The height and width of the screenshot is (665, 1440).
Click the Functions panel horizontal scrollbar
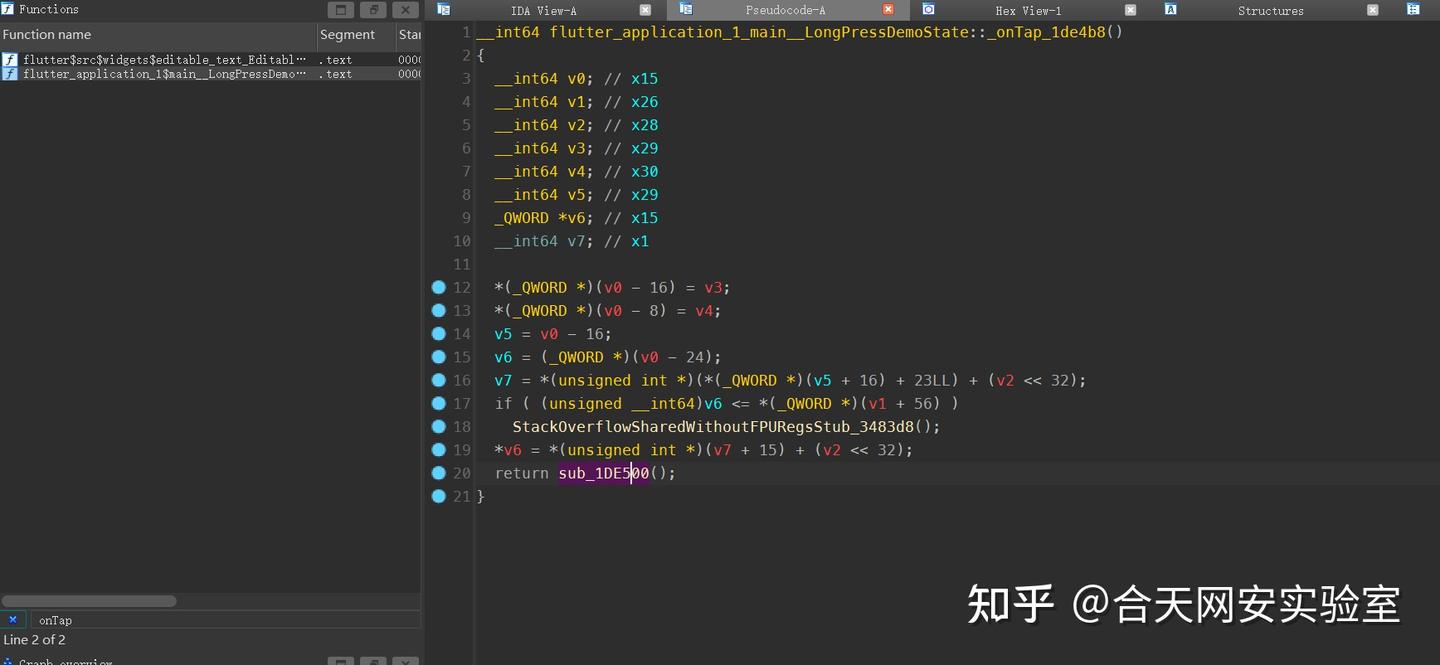[x=88, y=600]
